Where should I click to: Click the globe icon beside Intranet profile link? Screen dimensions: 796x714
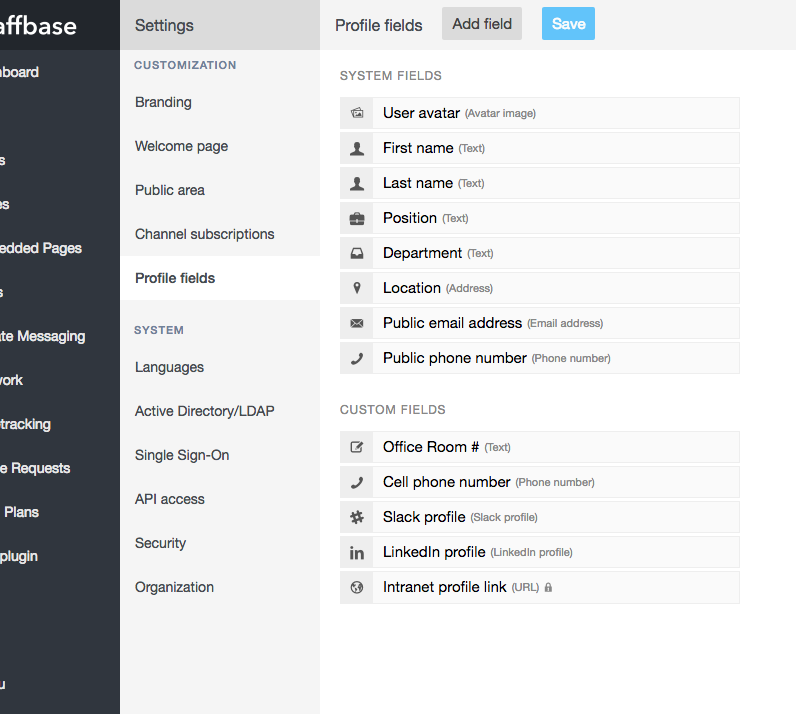click(x=357, y=587)
